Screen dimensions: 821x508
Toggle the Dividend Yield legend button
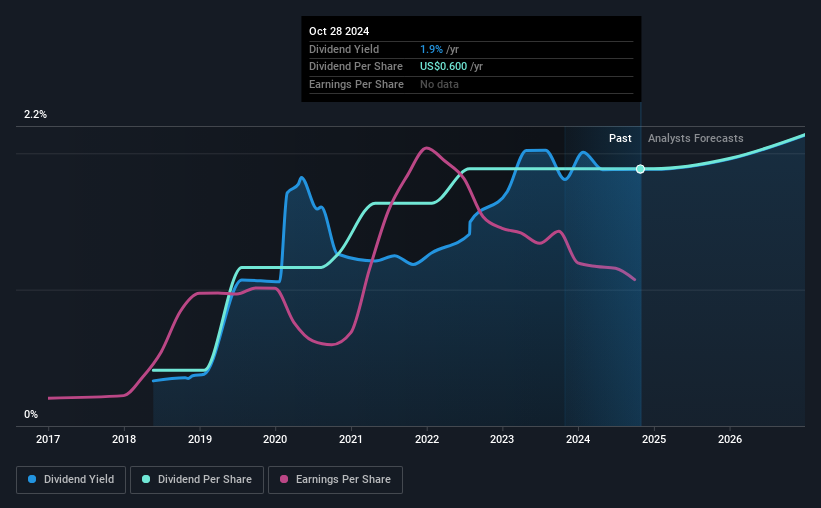click(71, 480)
